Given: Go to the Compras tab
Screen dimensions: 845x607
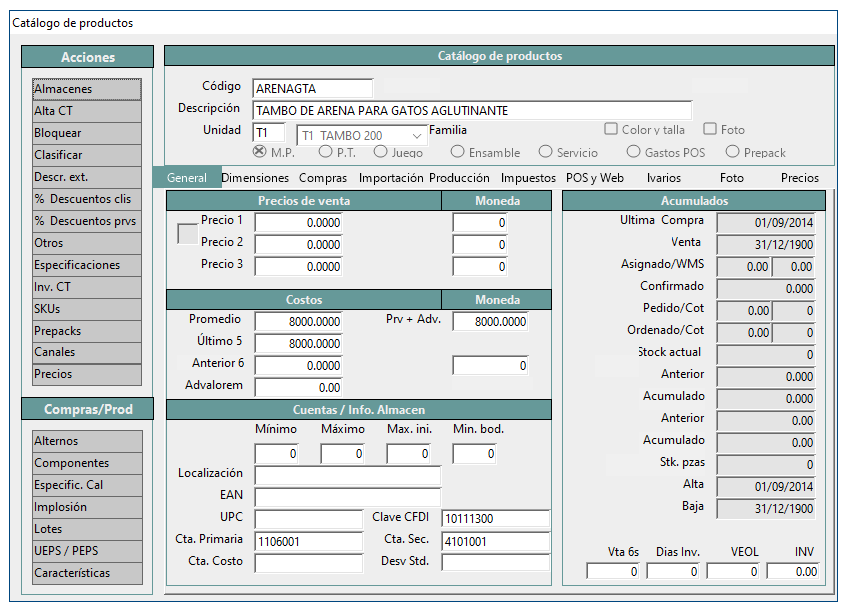Looking at the screenshot, I should coord(323,177).
